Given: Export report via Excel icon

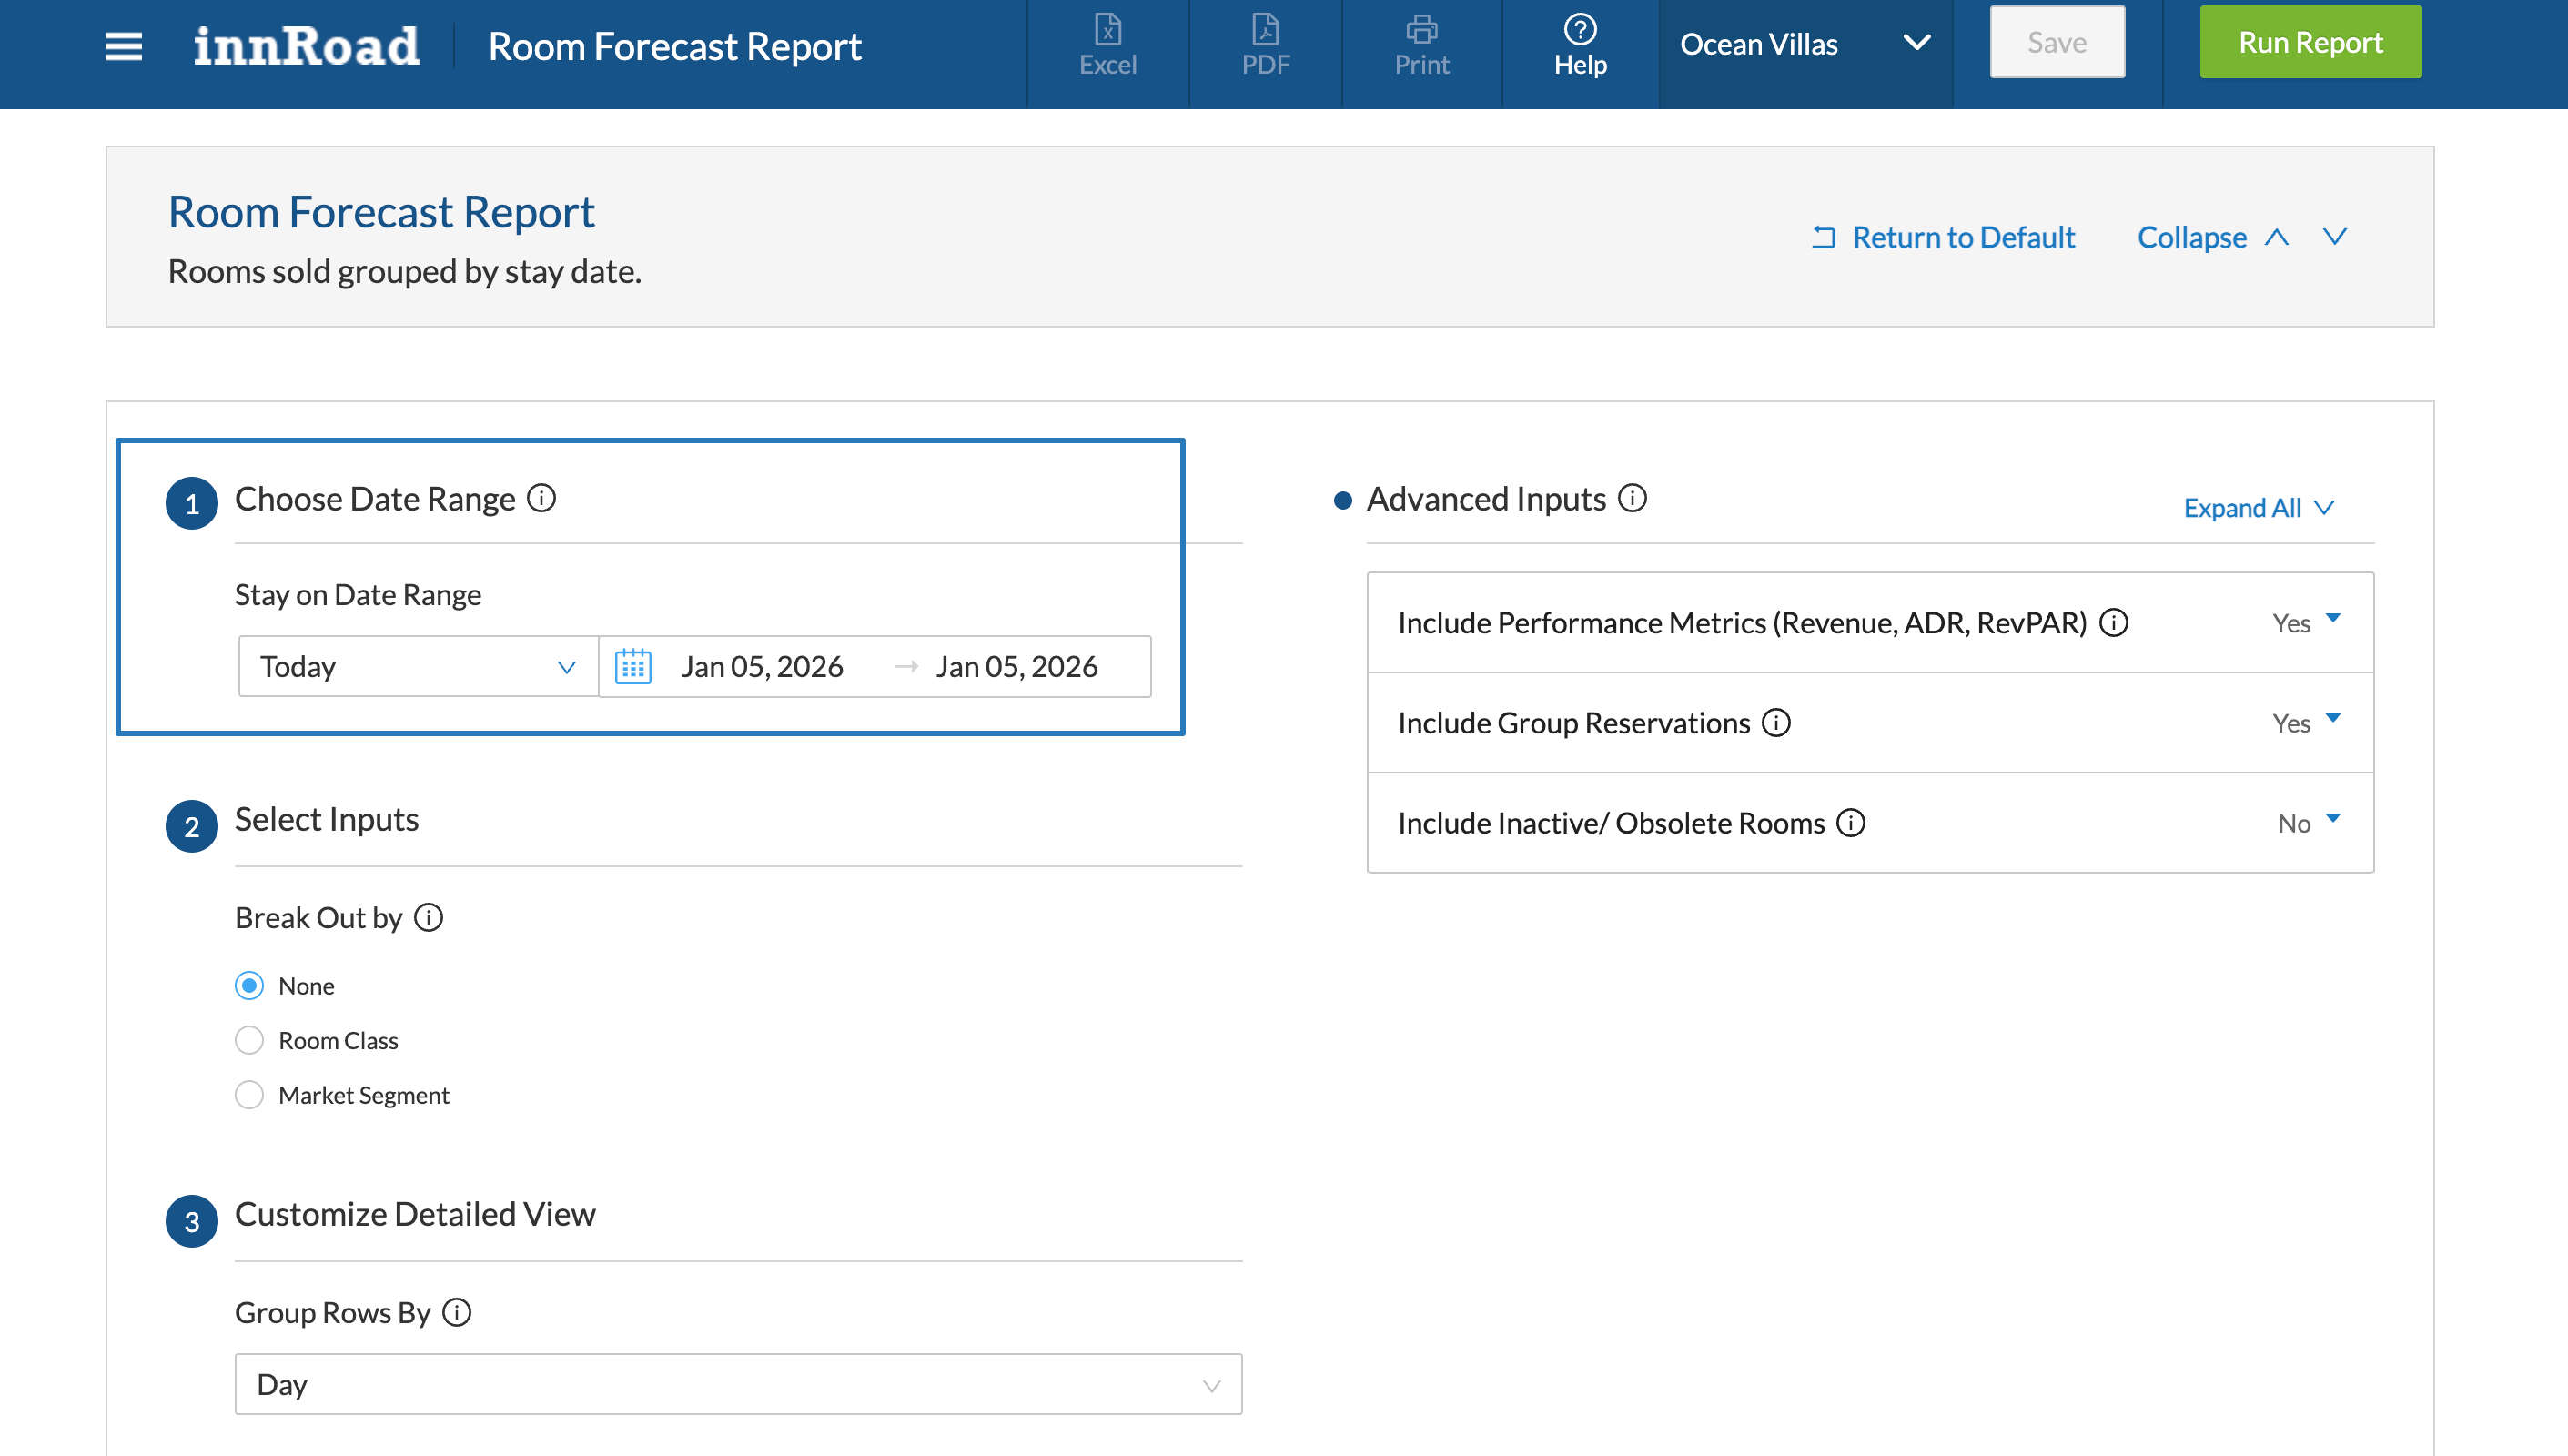Looking at the screenshot, I should pyautogui.click(x=1107, y=45).
